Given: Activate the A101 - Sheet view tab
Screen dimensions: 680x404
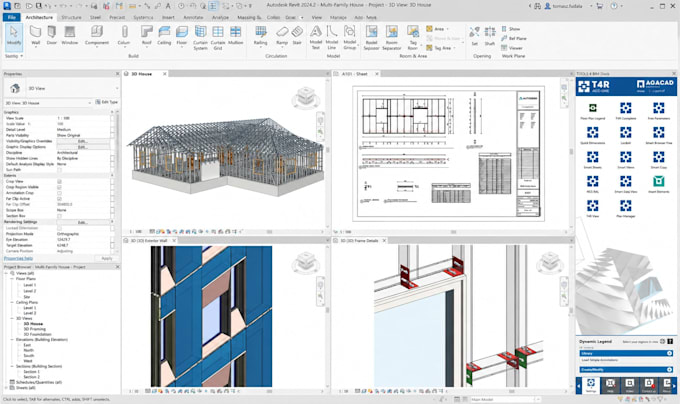Looking at the screenshot, I should pos(354,74).
